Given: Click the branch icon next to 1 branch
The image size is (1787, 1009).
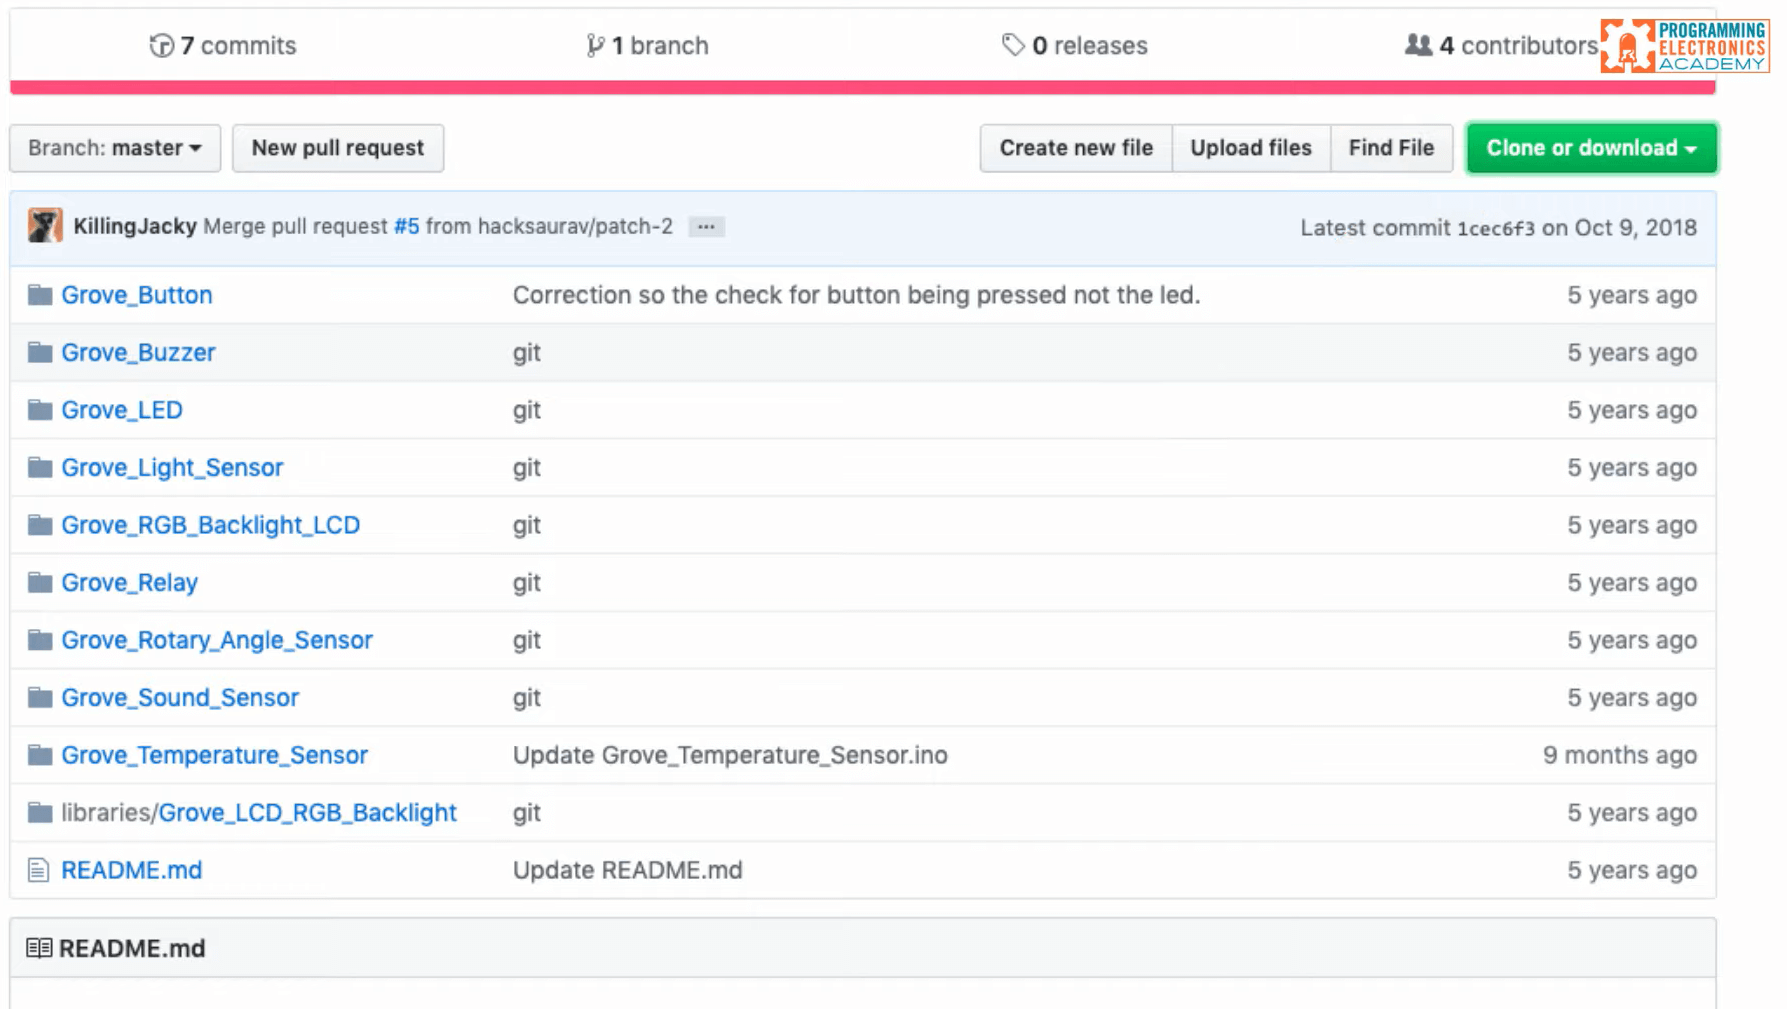Looking at the screenshot, I should [x=594, y=45].
